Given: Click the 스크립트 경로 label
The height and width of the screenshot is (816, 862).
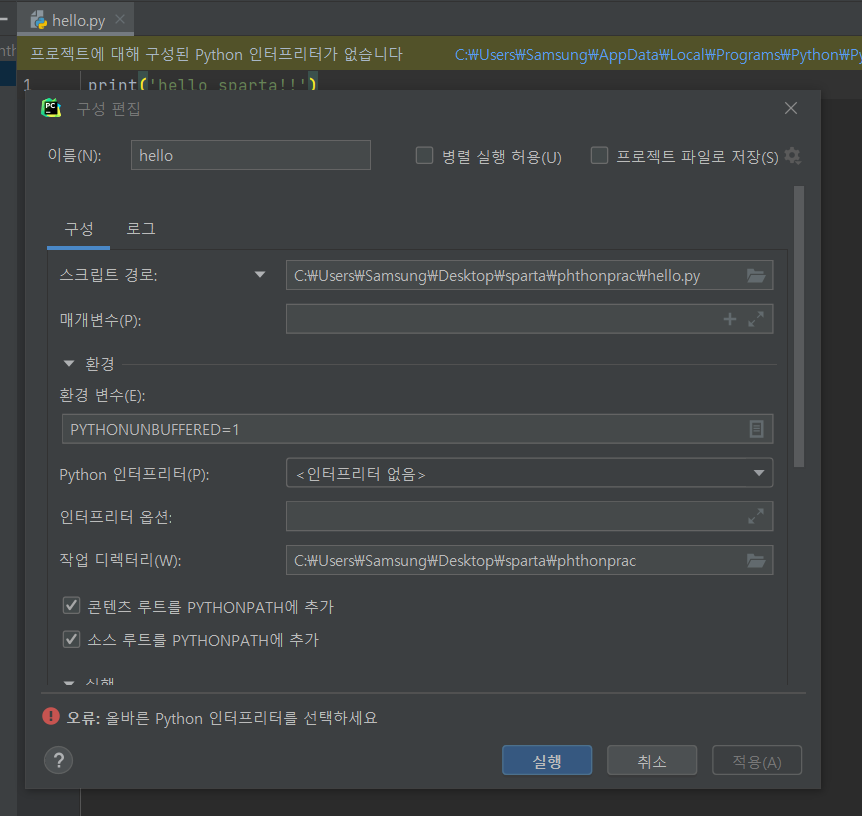Looking at the screenshot, I should click(x=108, y=274).
